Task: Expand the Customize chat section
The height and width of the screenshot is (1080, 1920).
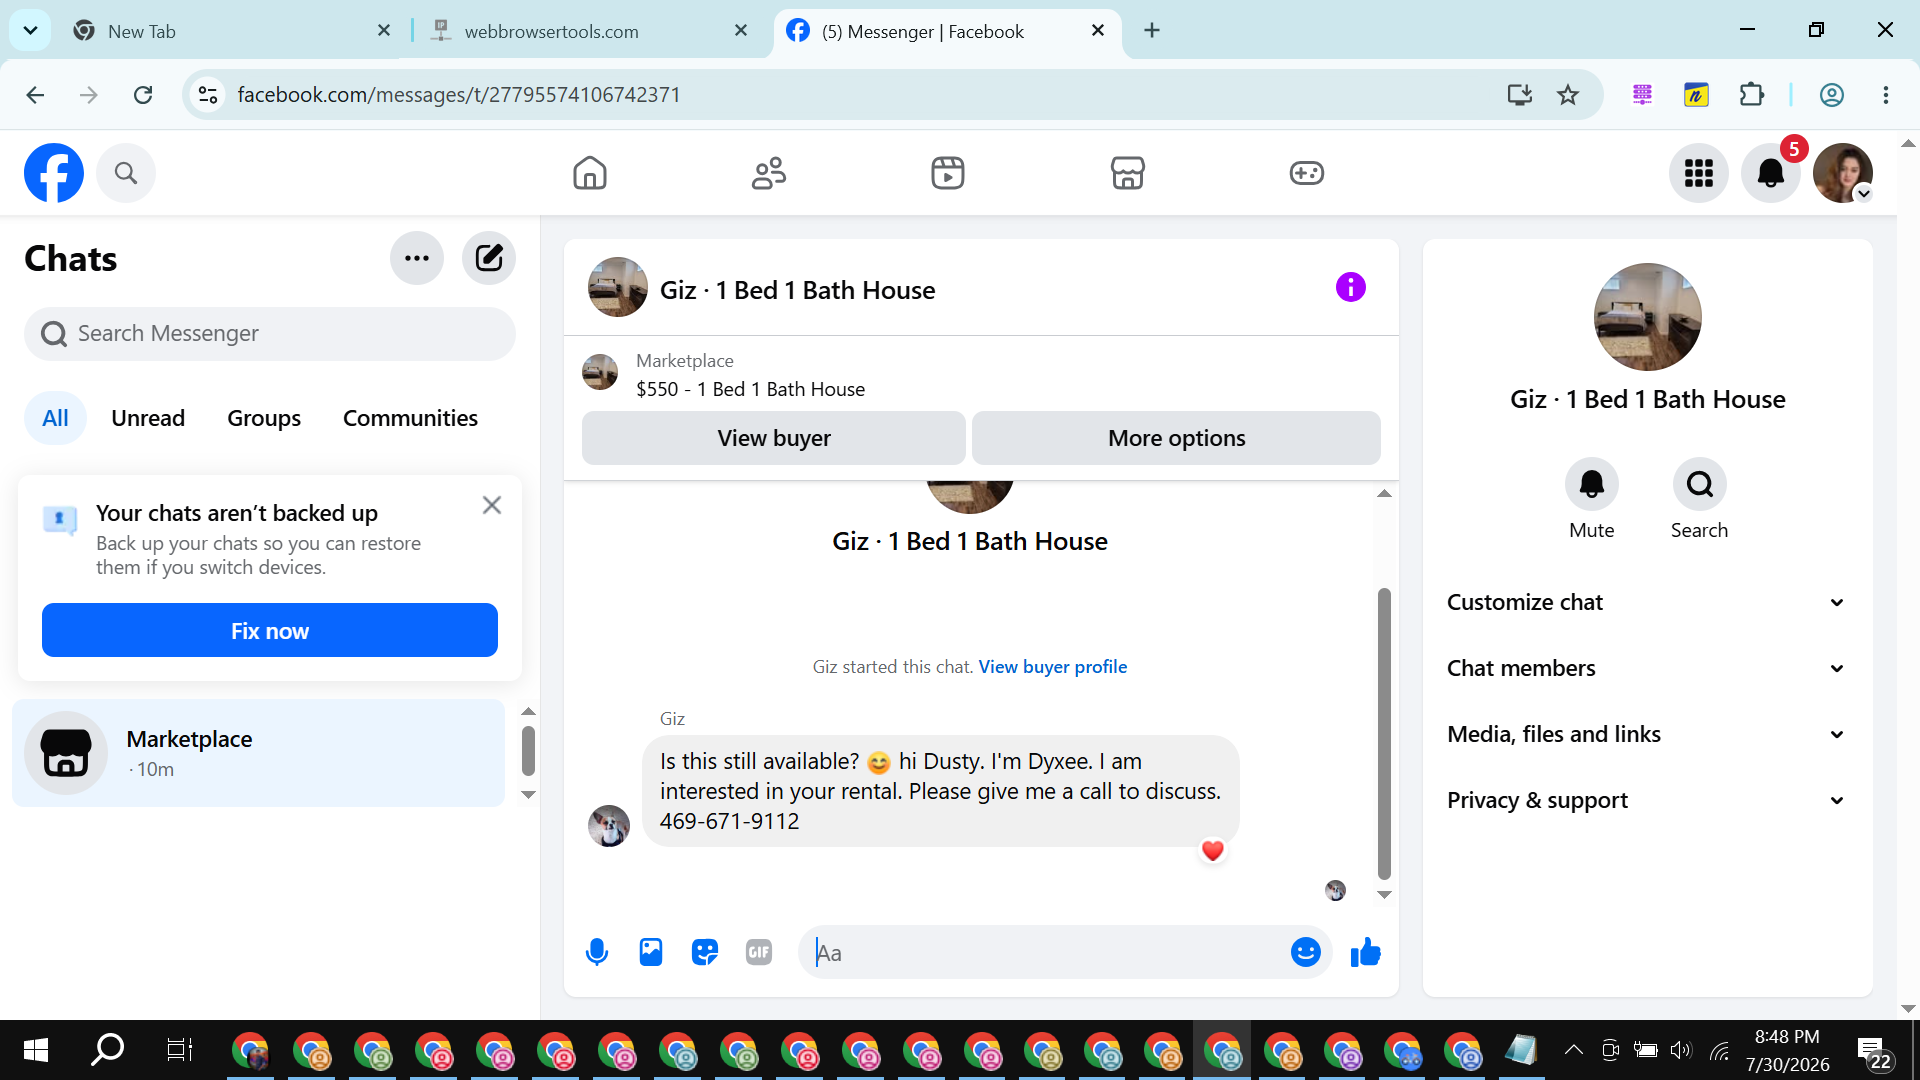Action: (1648, 603)
